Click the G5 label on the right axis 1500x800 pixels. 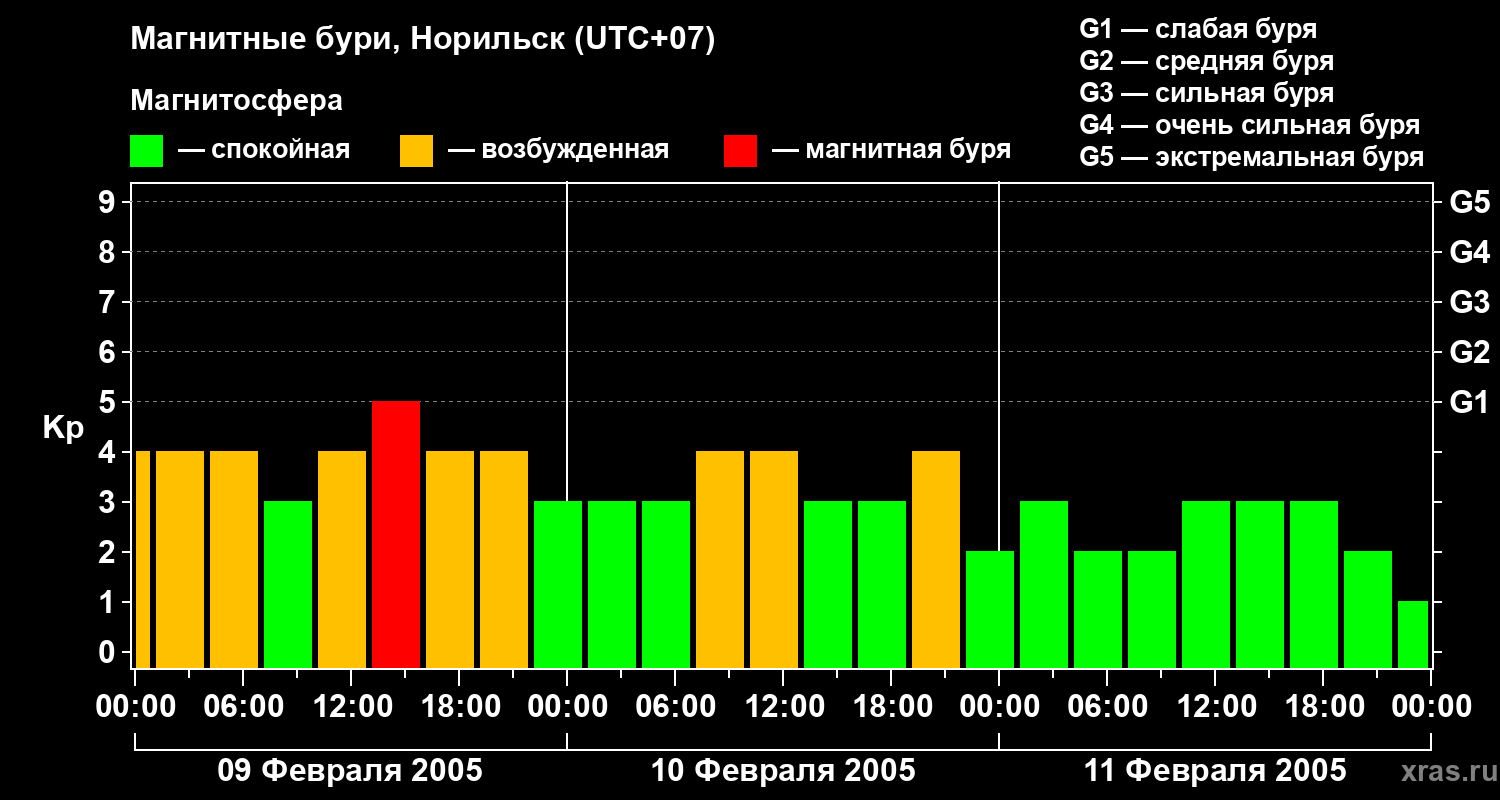point(1469,202)
